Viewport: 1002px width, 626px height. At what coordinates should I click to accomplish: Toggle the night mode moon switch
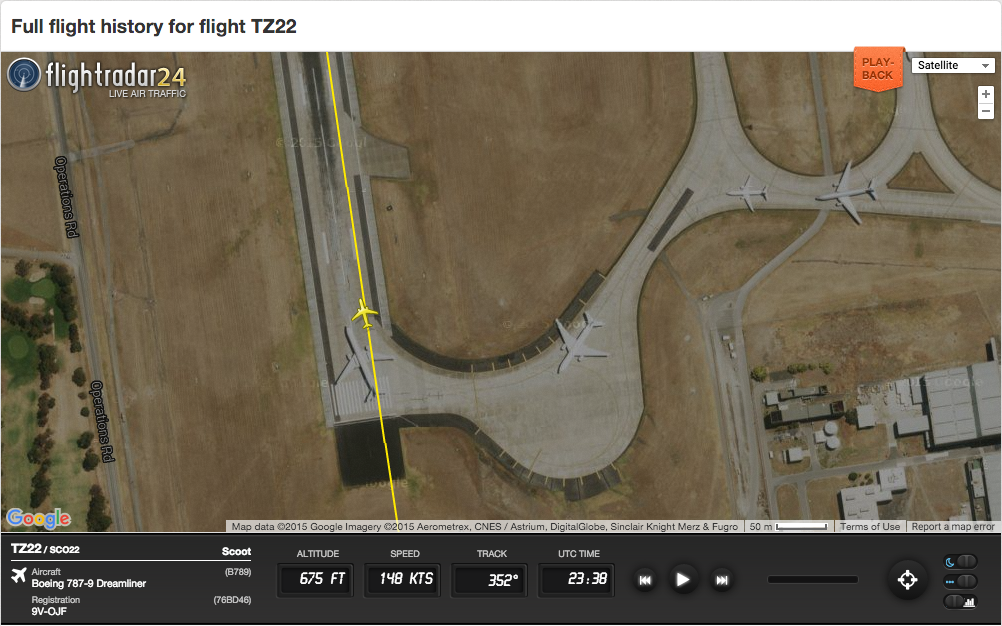click(960, 561)
